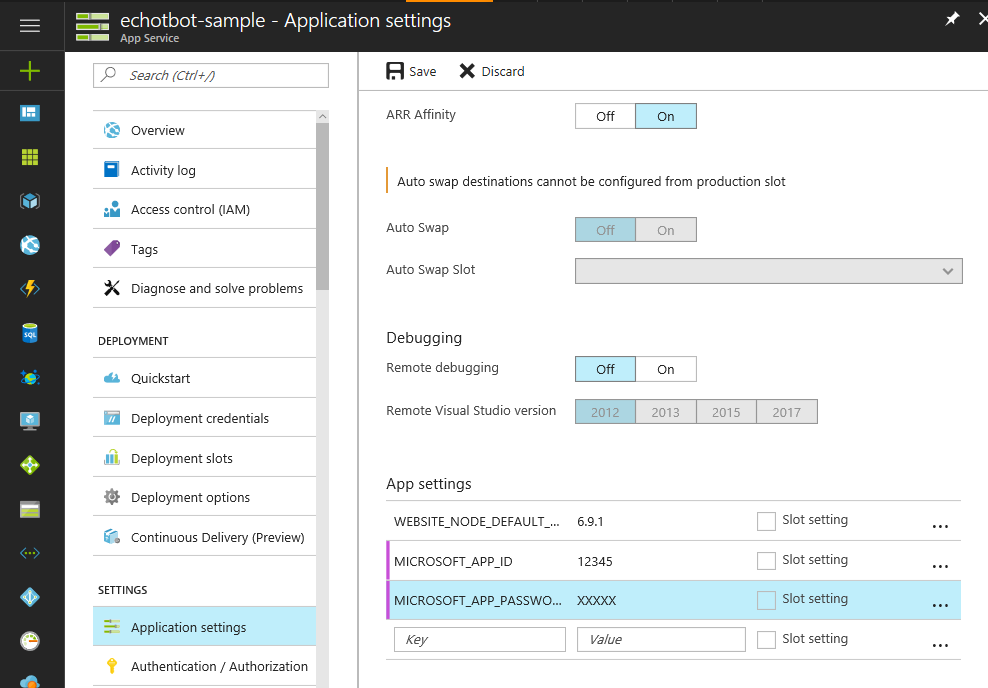The width and height of the screenshot is (988, 688).
Task: Select Visual Studio version 2013
Action: point(665,412)
